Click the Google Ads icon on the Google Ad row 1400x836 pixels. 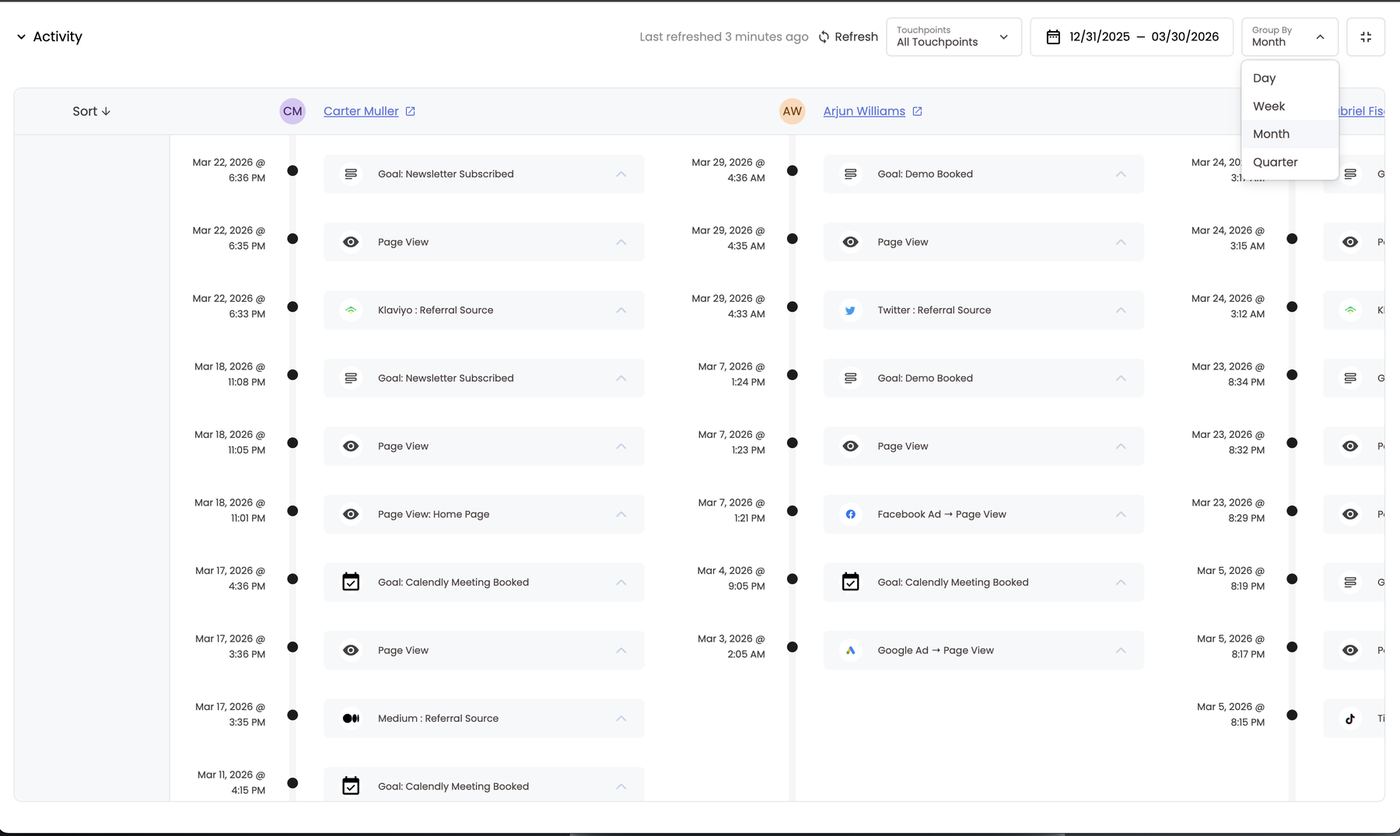(850, 650)
